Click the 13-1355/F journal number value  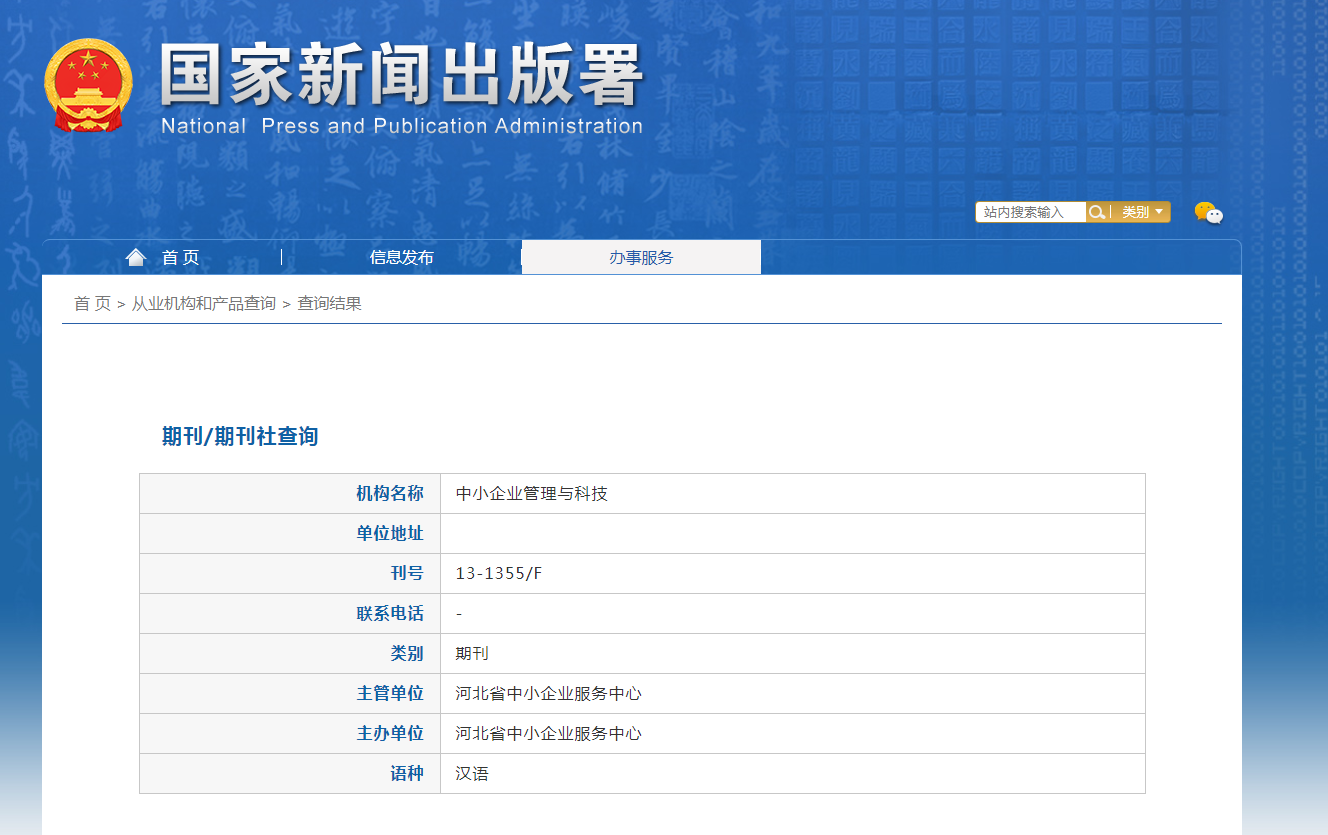click(498, 573)
